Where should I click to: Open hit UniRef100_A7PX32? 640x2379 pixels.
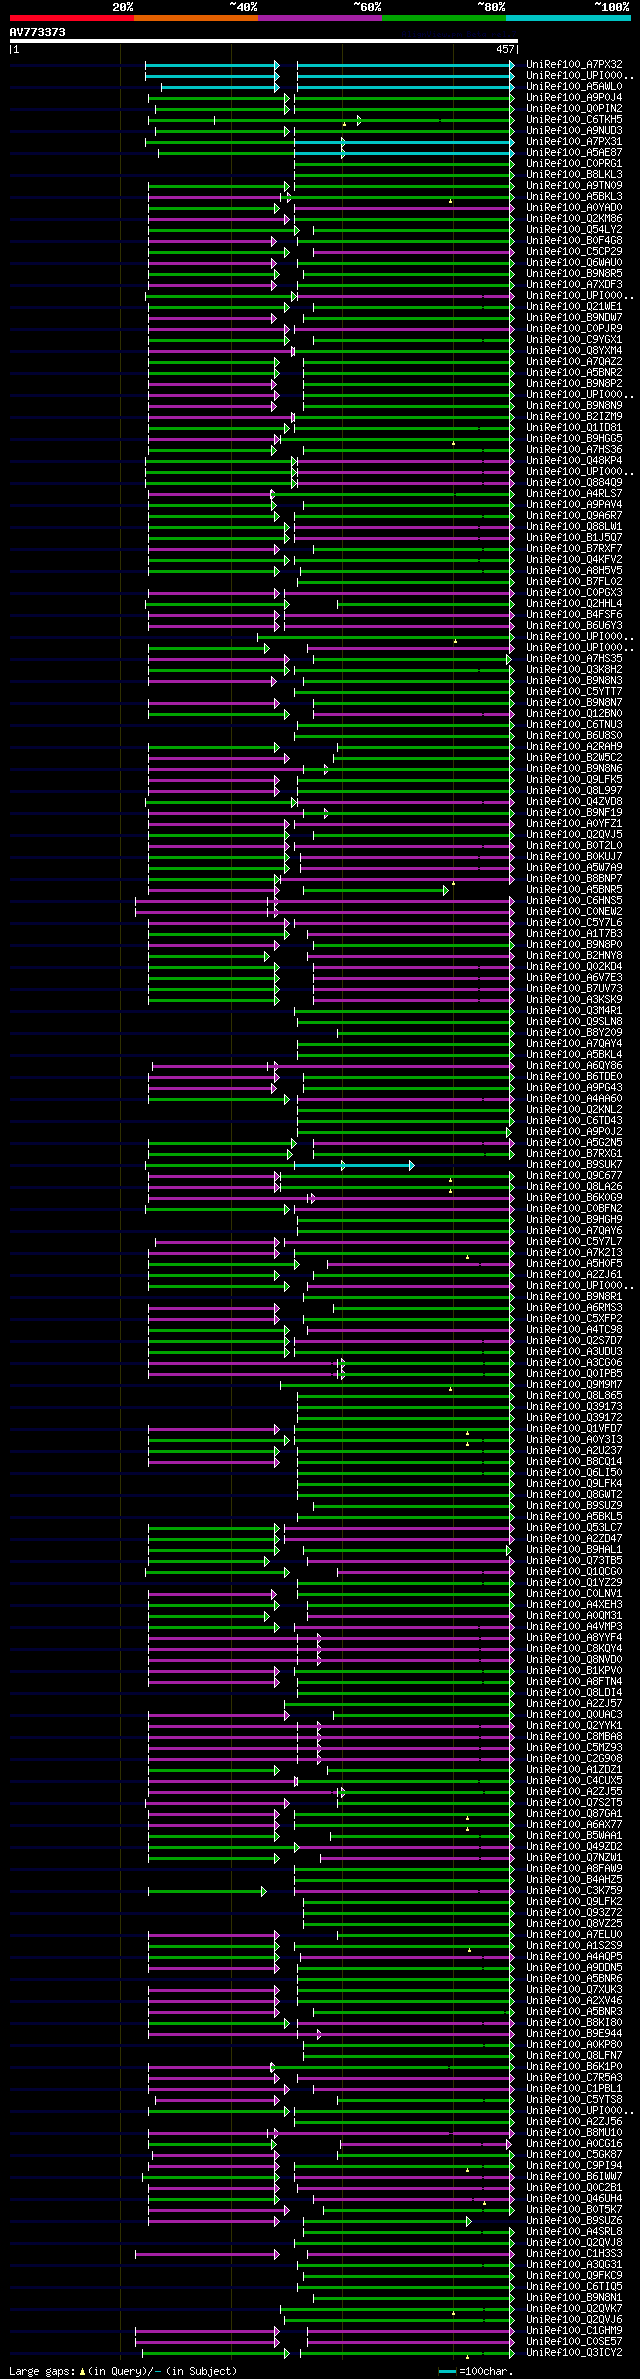[x=574, y=64]
